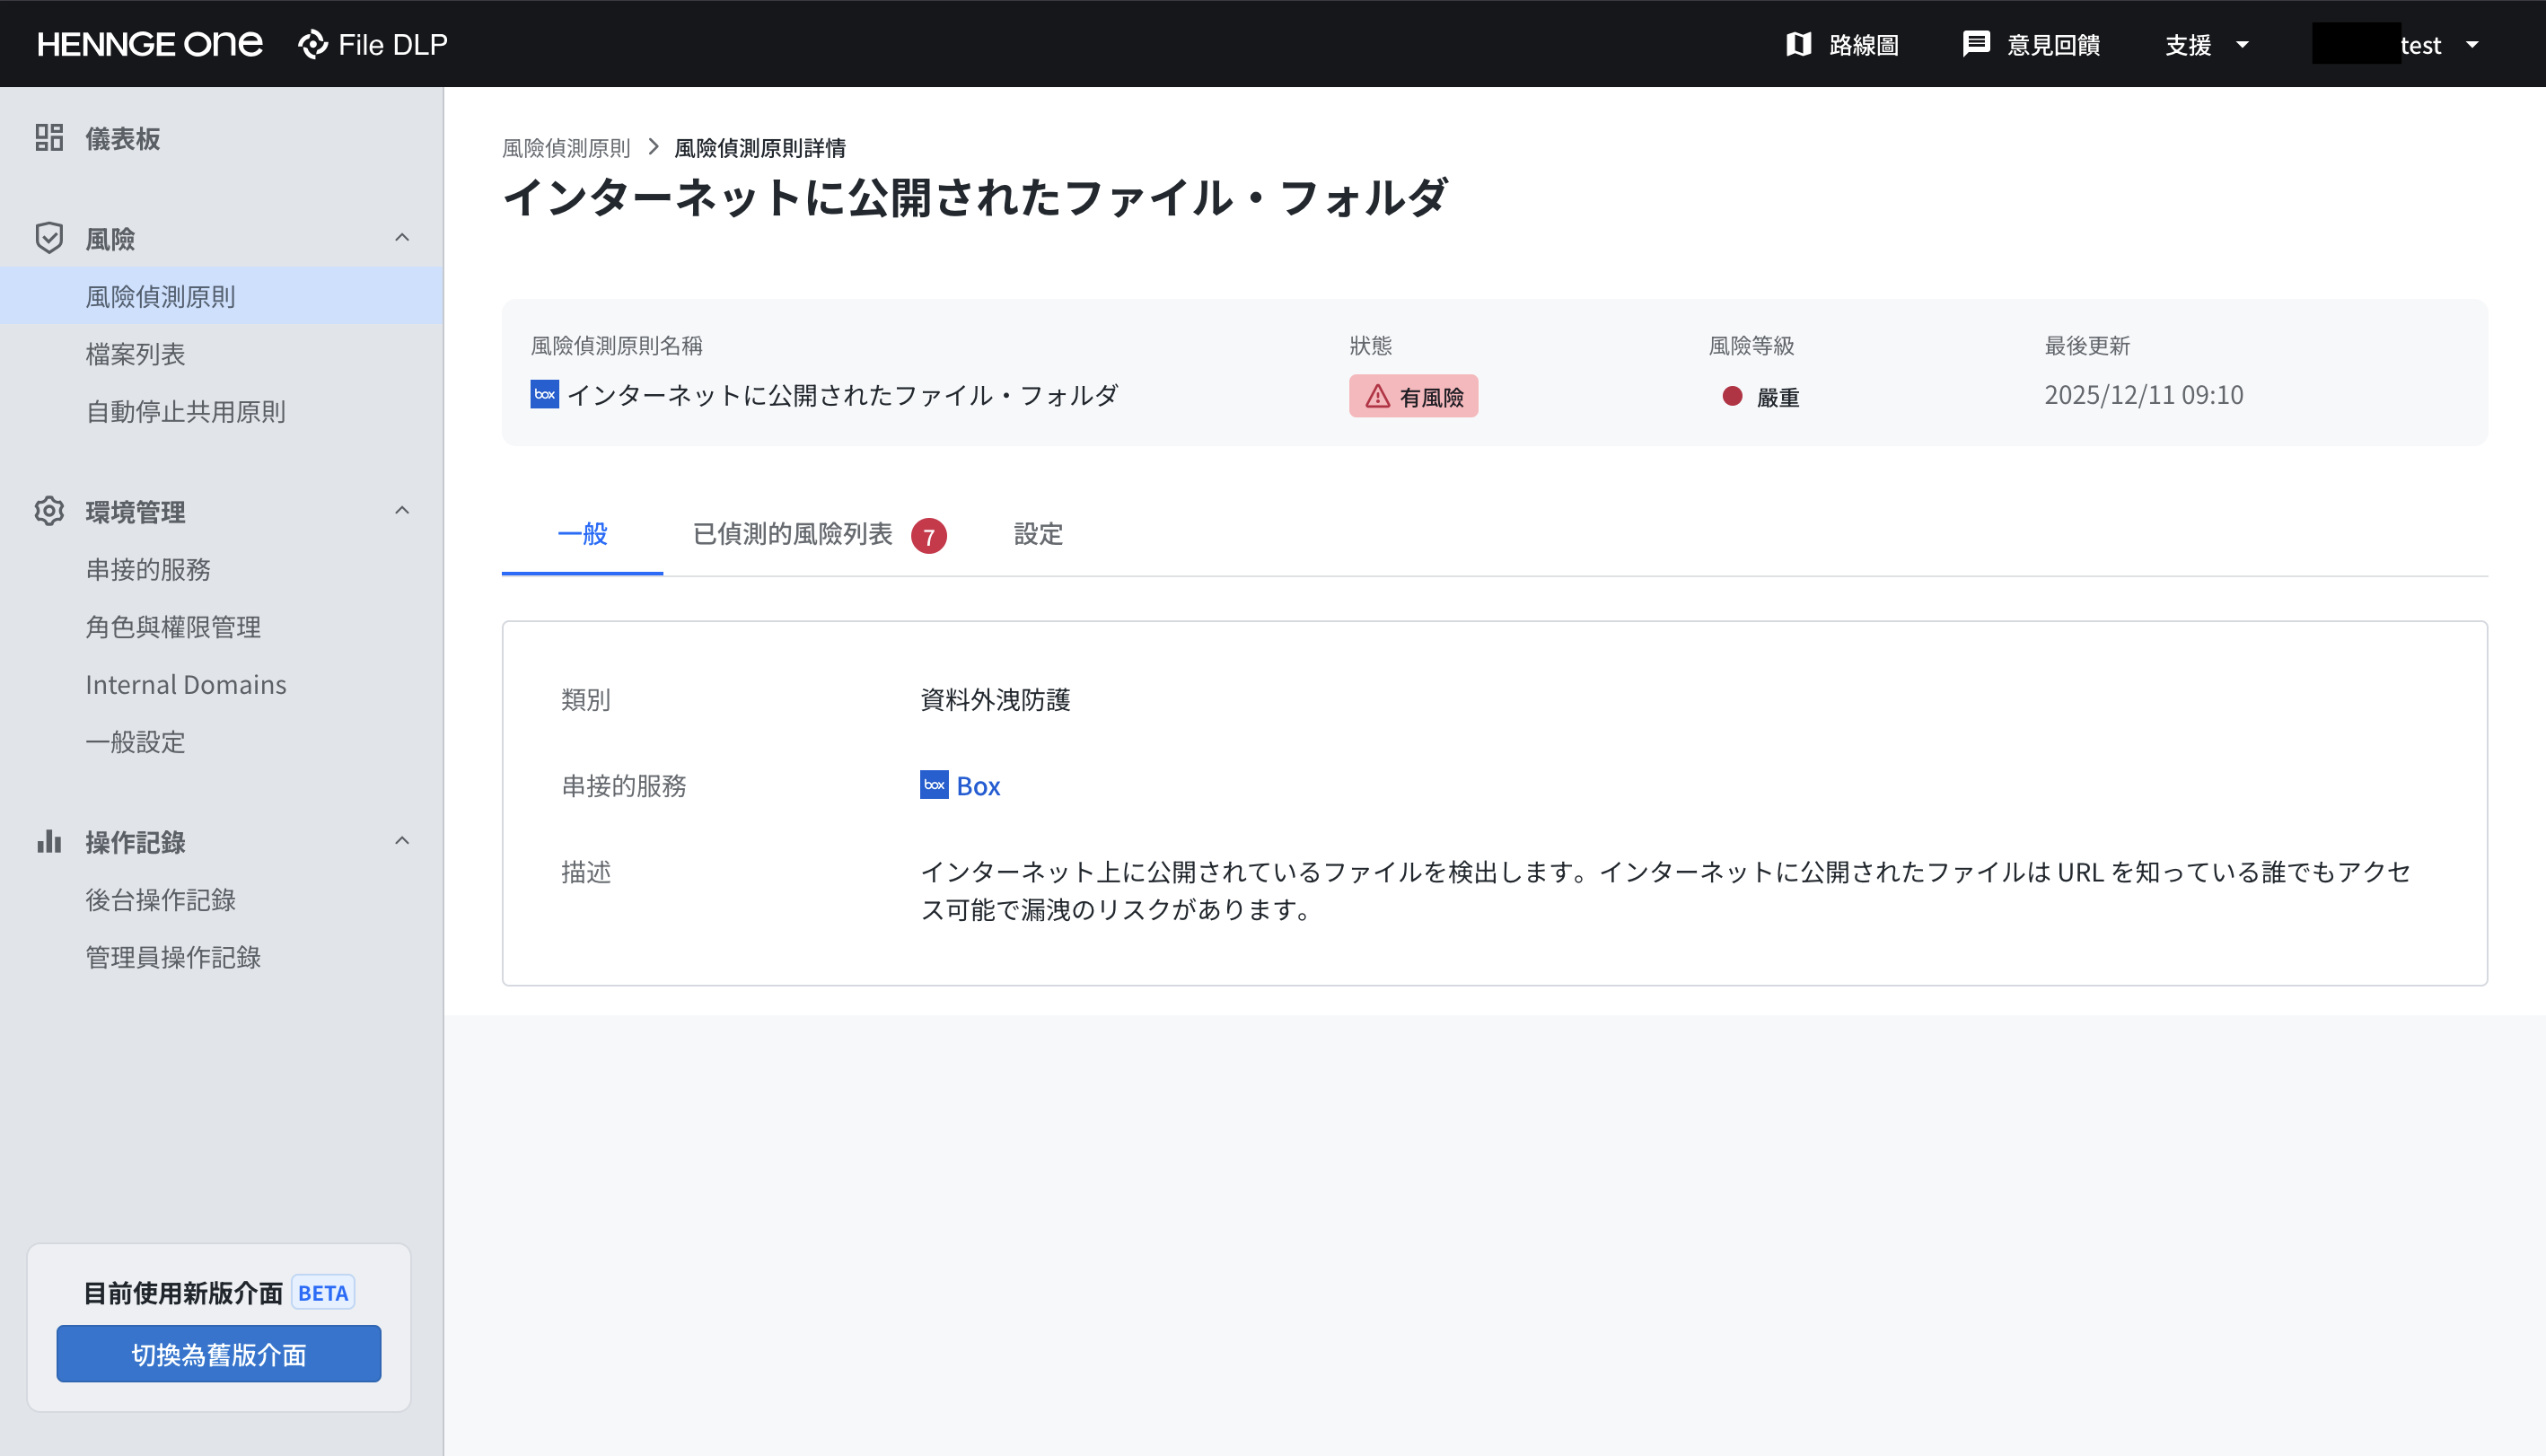Image resolution: width=2546 pixels, height=1456 pixels.
Task: Click the 描述 description paragraph
Action: [x=1665, y=890]
